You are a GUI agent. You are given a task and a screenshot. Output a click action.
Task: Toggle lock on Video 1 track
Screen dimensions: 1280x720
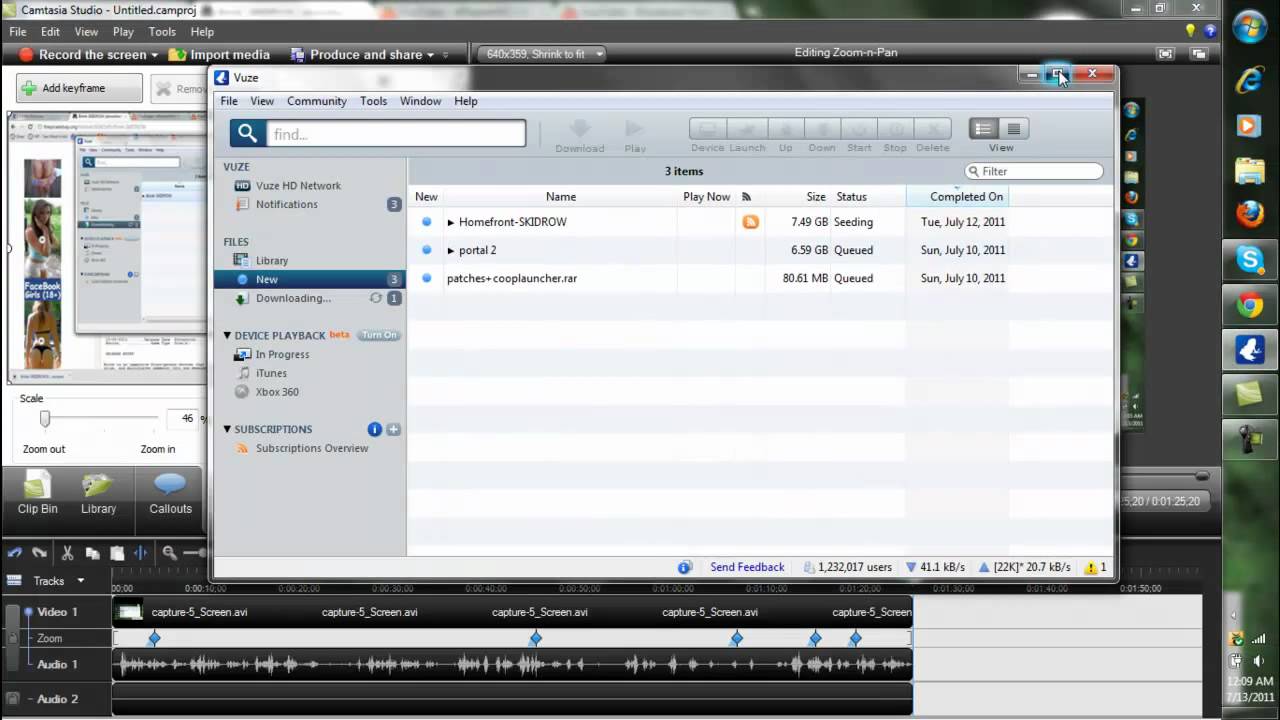13,636
